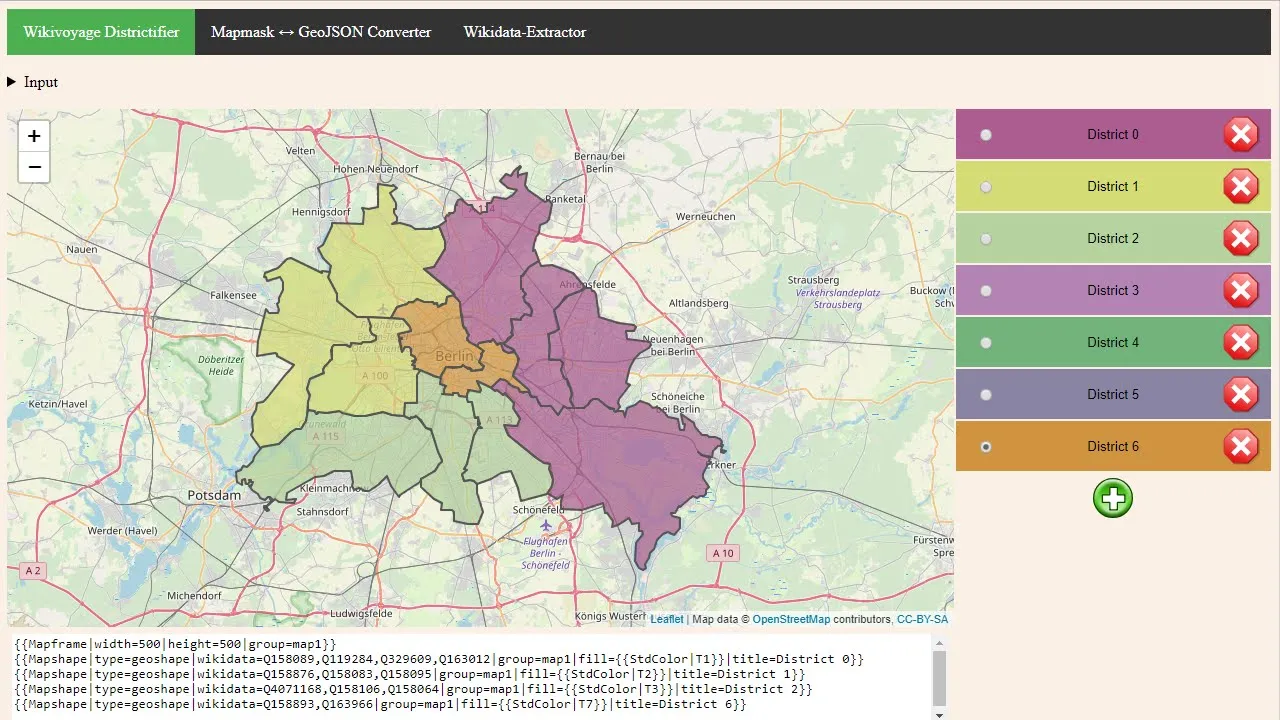The height and width of the screenshot is (720, 1280).
Task: Click scrollbar up arrow of output box
Action: (x=939, y=643)
